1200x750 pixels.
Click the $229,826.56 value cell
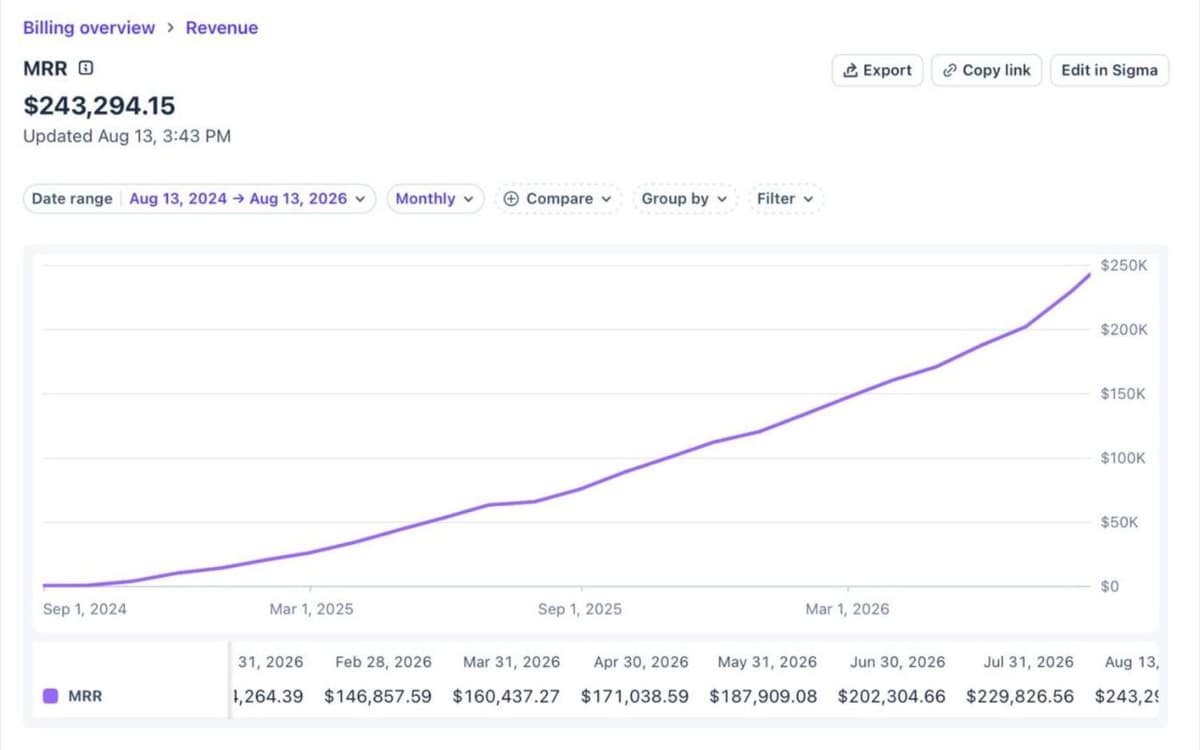point(1019,696)
